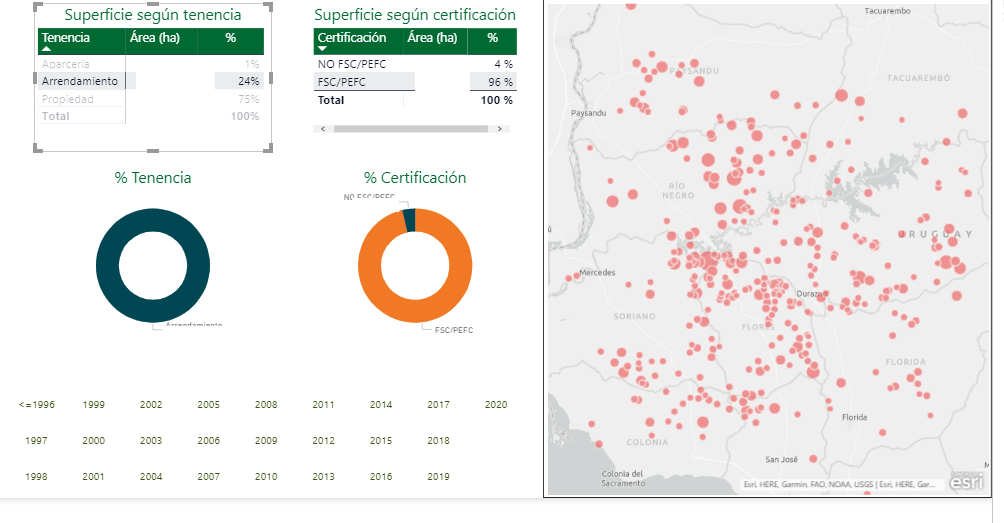Click the 96 % certification value
This screenshot has width=1004, height=523.
pos(501,82)
